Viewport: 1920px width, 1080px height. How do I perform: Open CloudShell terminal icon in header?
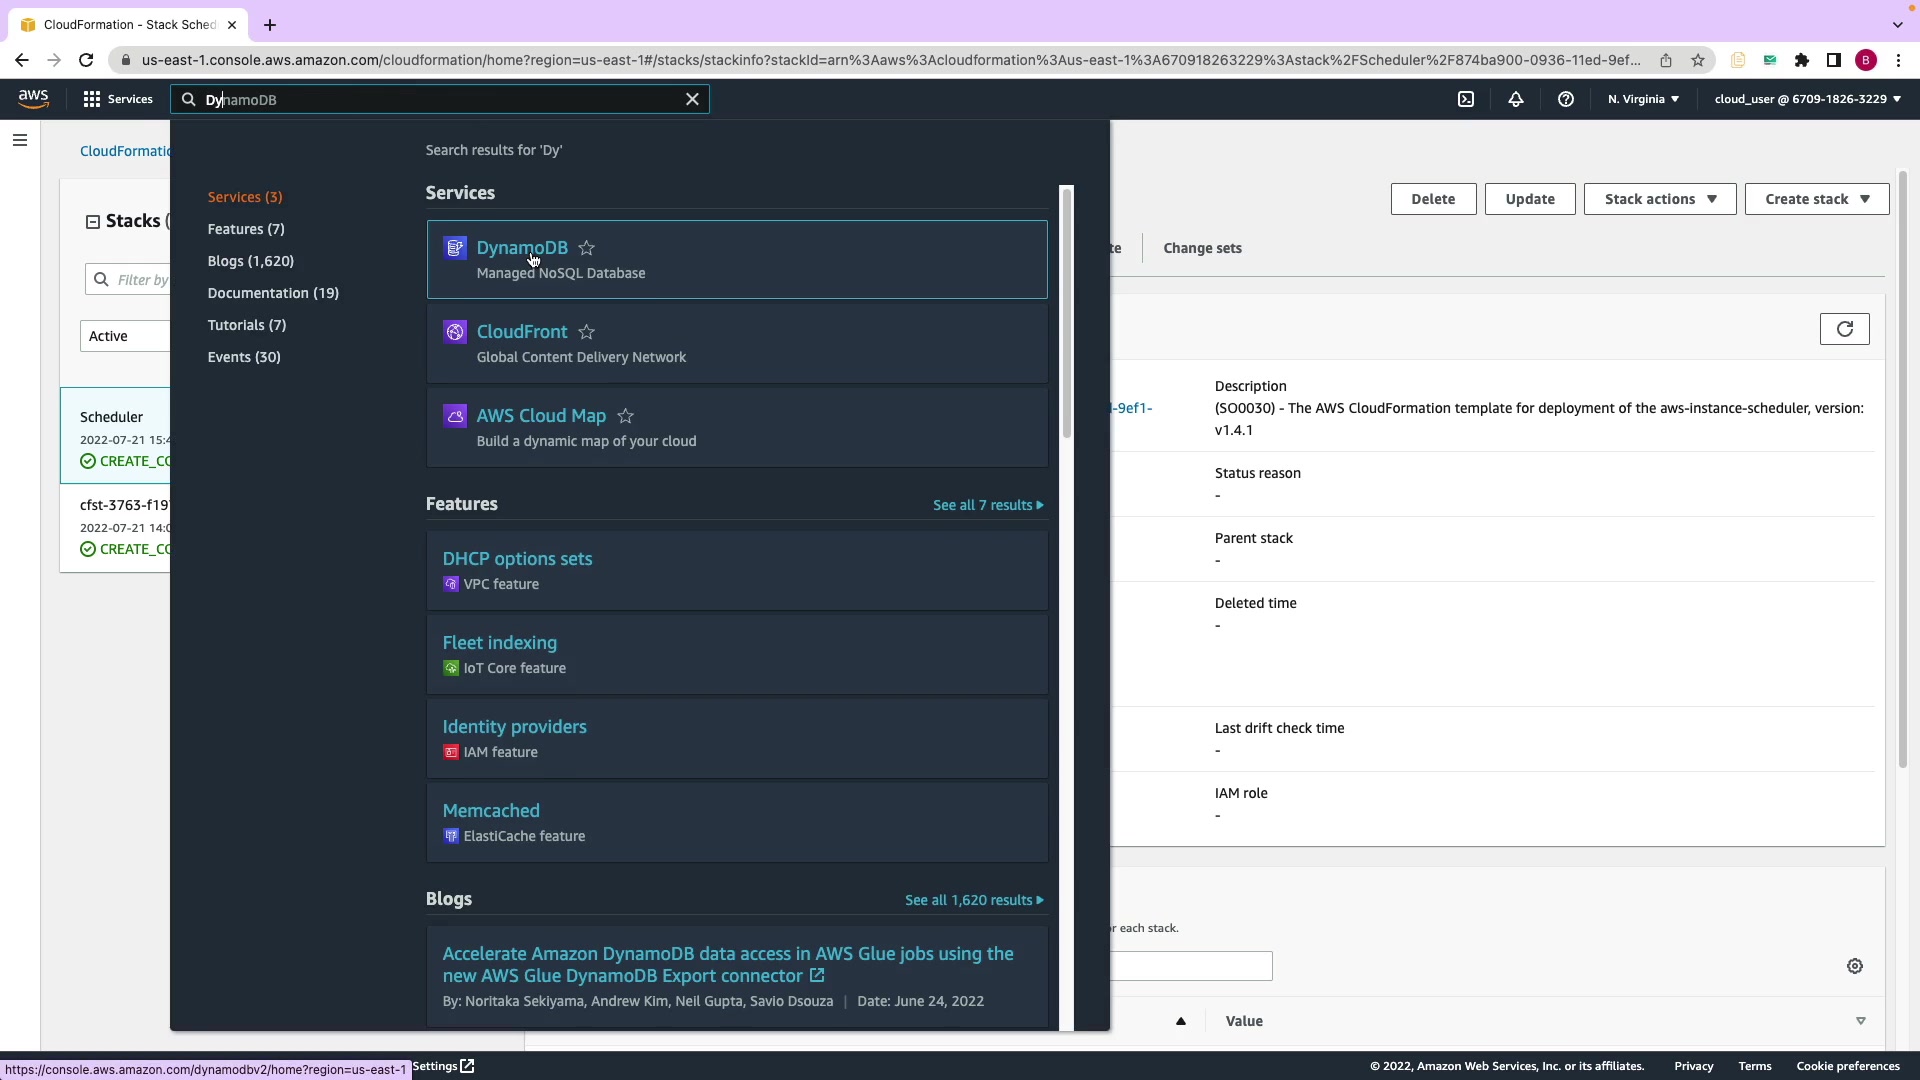pos(1466,99)
